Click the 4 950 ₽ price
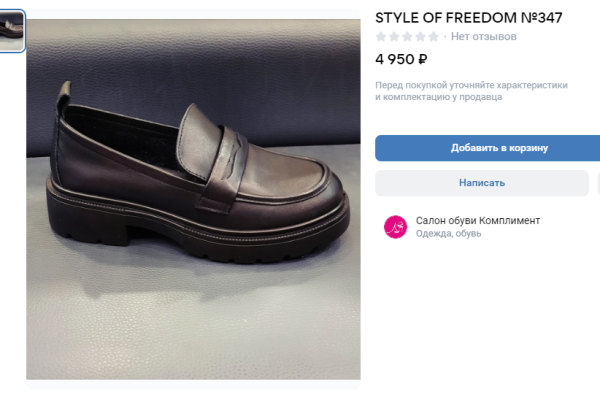The height and width of the screenshot is (400, 600). pyautogui.click(x=401, y=59)
